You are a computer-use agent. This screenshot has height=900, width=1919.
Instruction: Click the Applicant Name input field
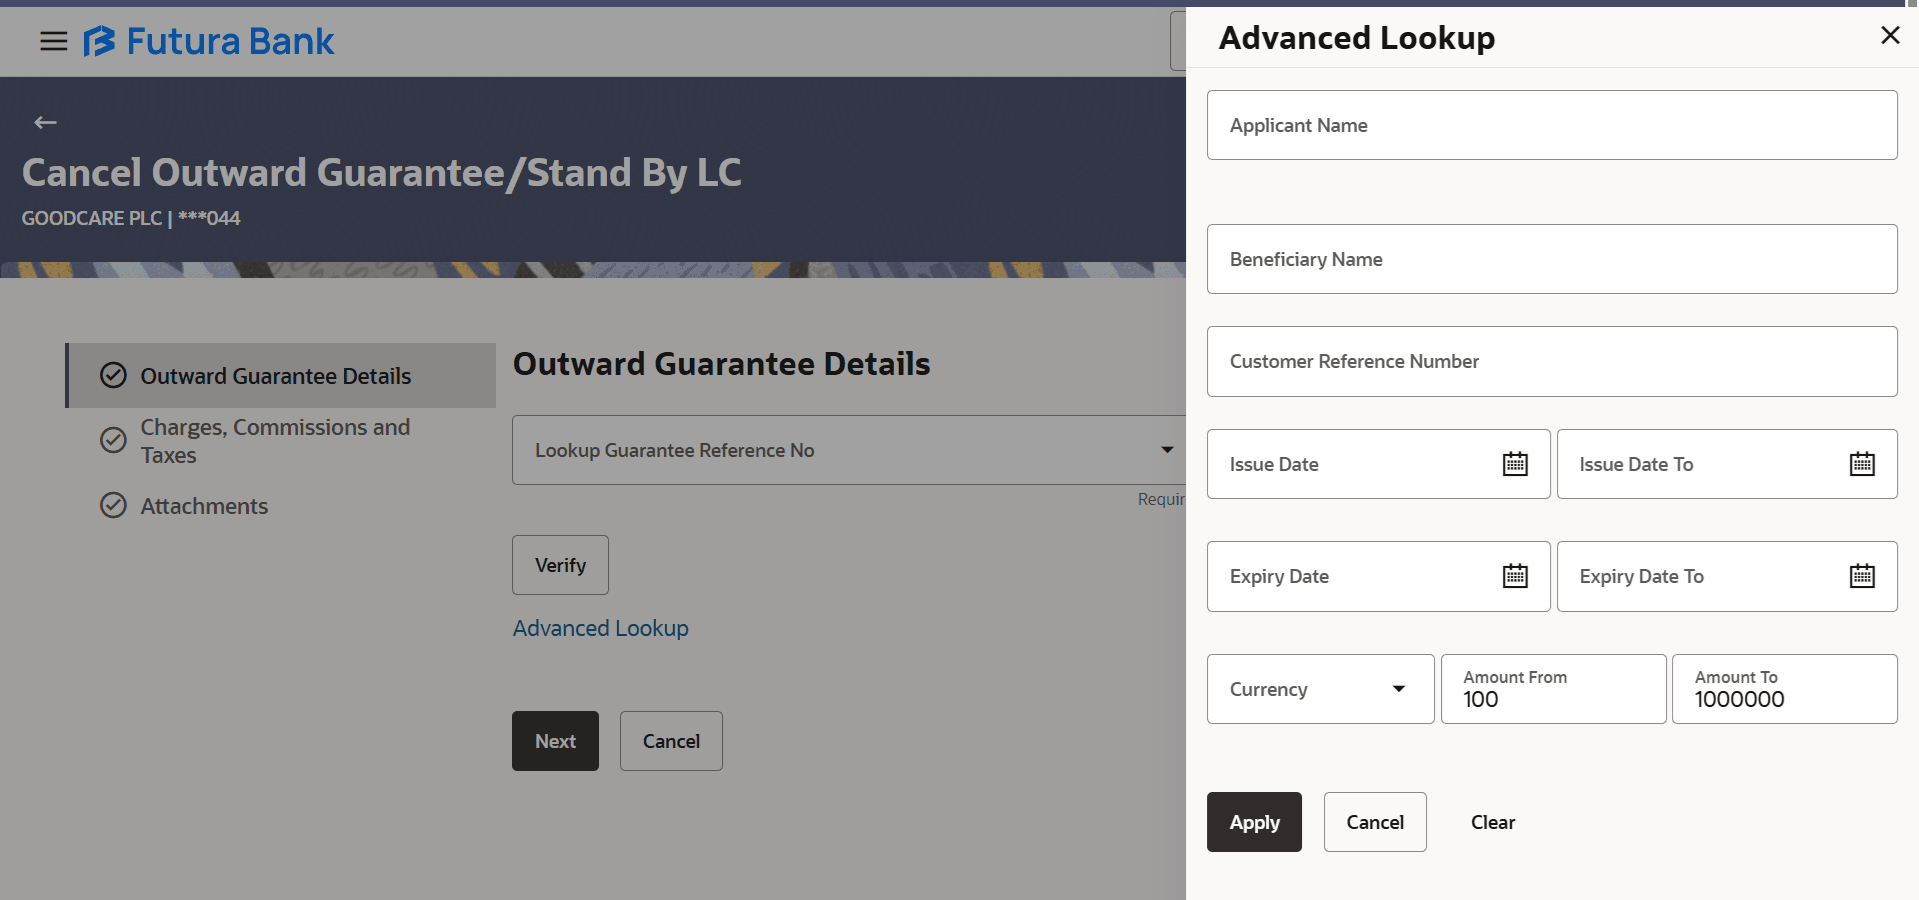pos(1551,125)
